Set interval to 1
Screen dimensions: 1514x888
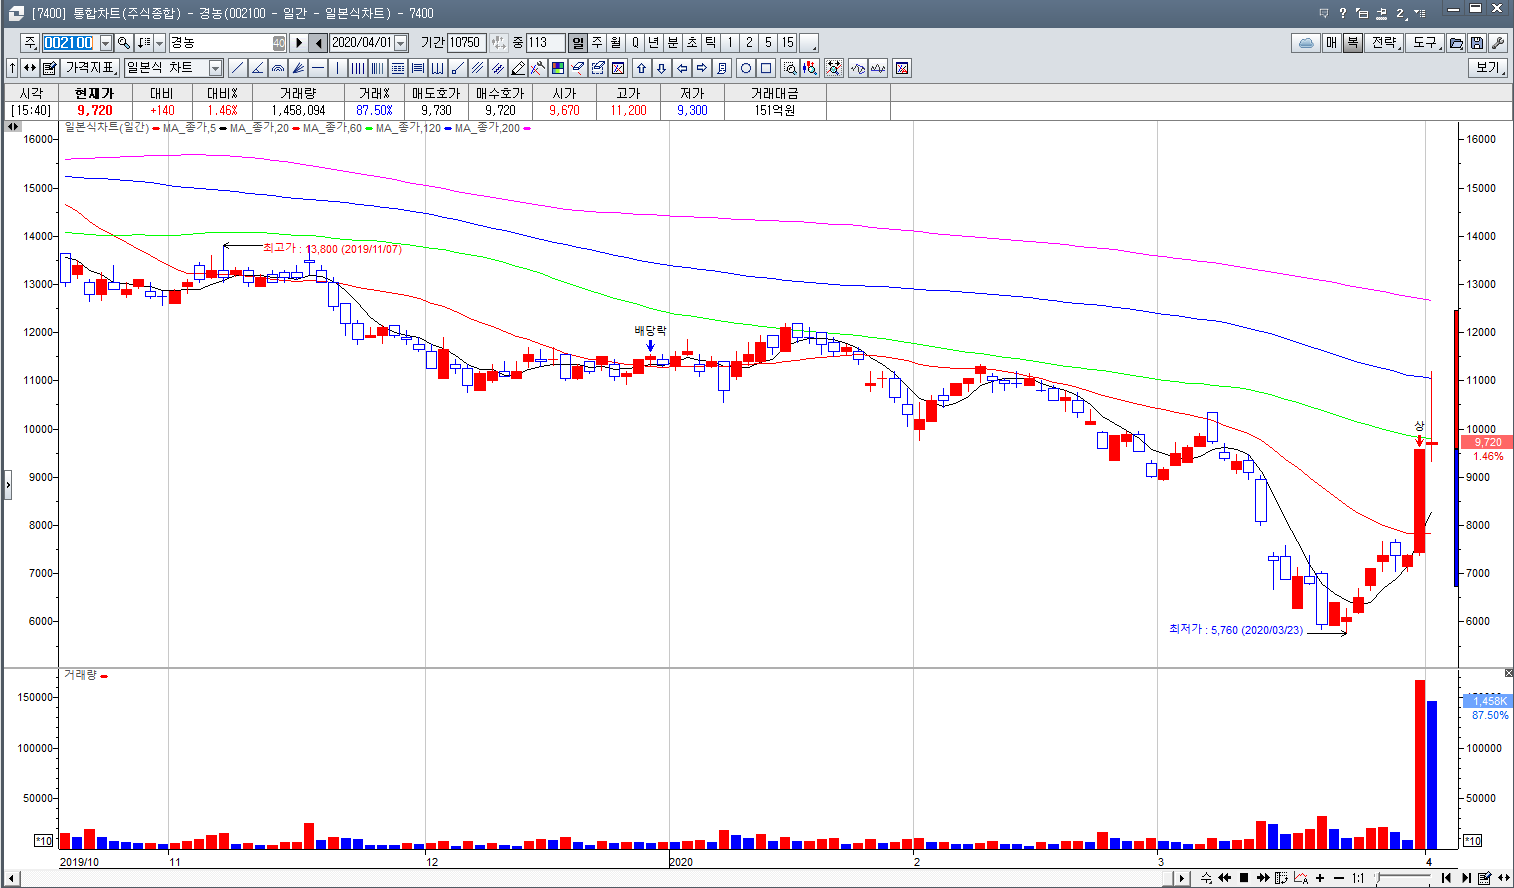(730, 43)
